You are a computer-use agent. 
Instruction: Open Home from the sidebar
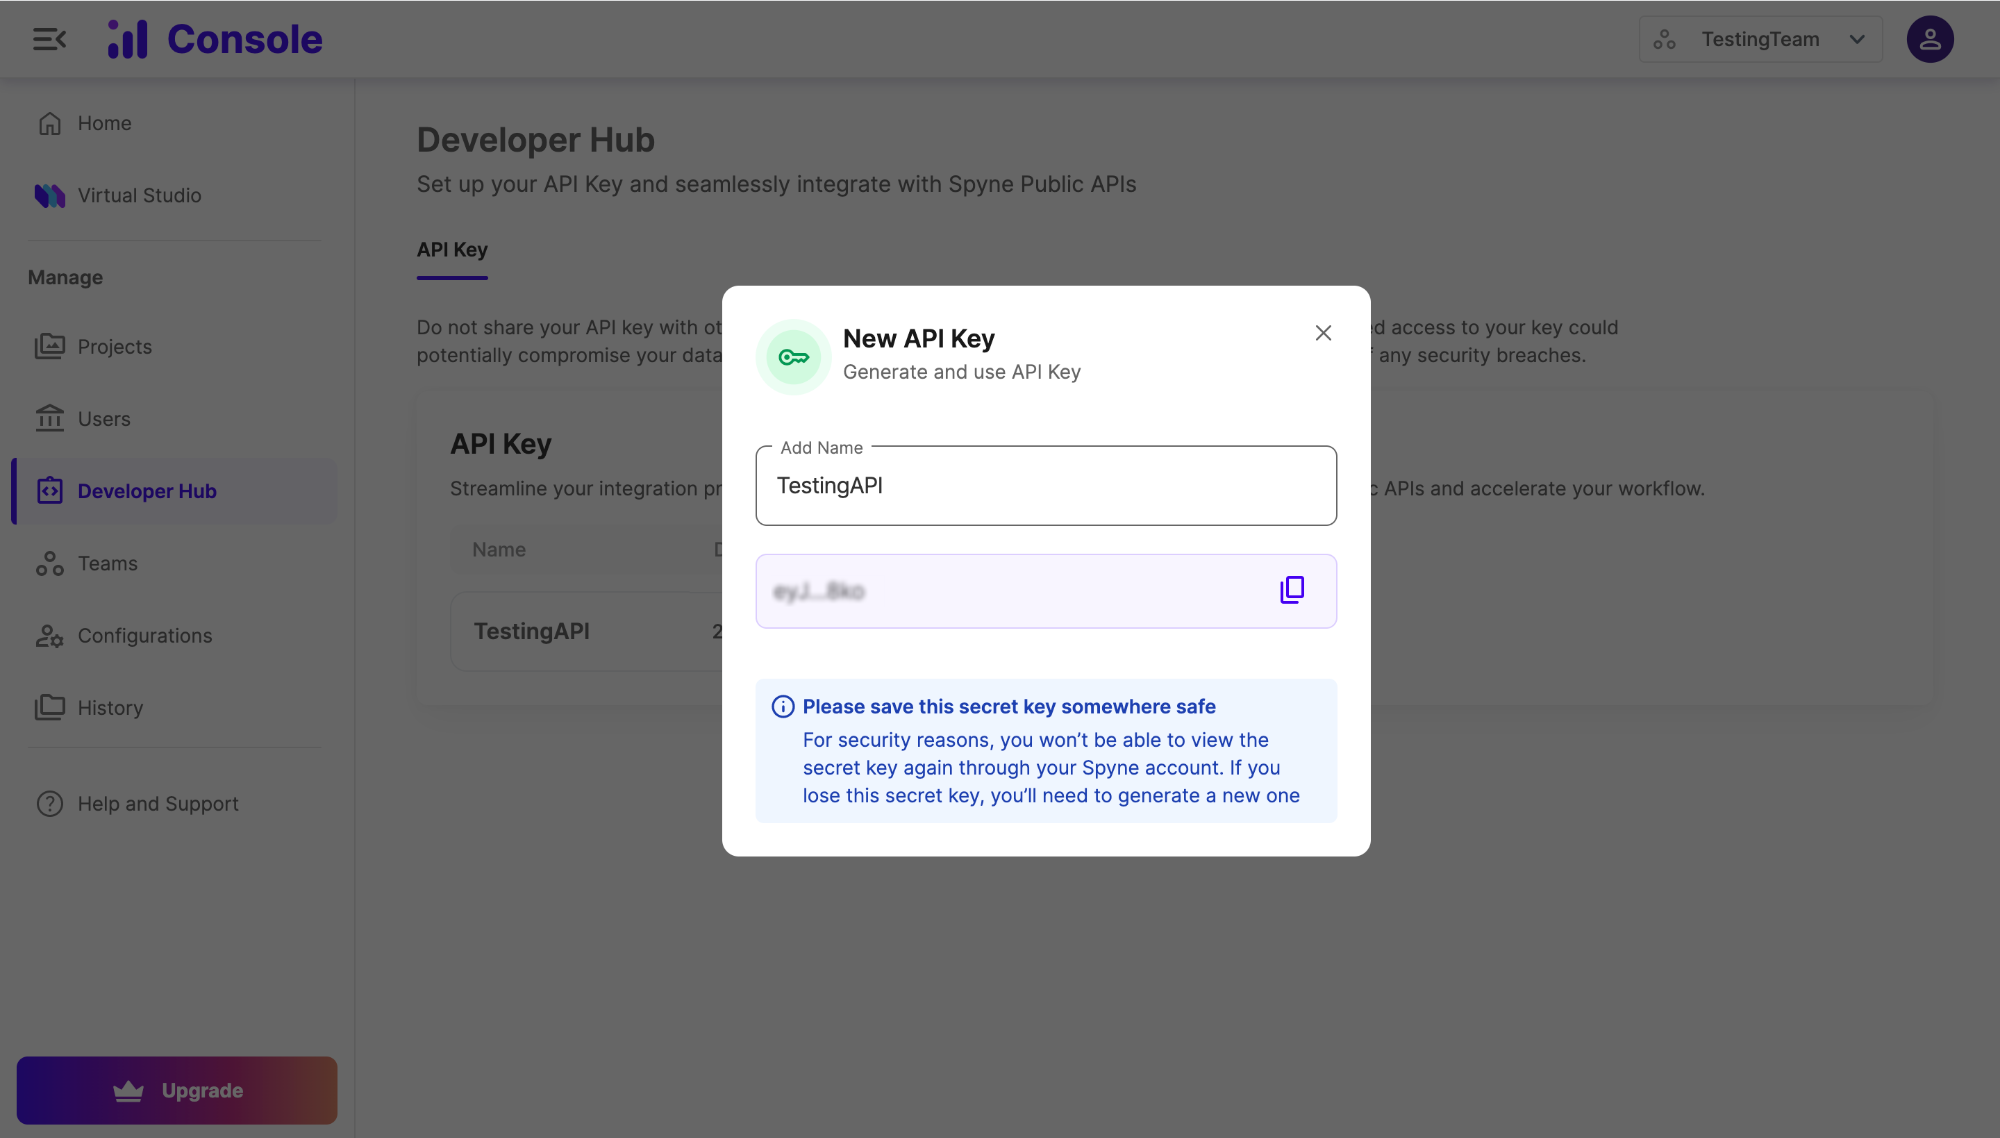[104, 123]
